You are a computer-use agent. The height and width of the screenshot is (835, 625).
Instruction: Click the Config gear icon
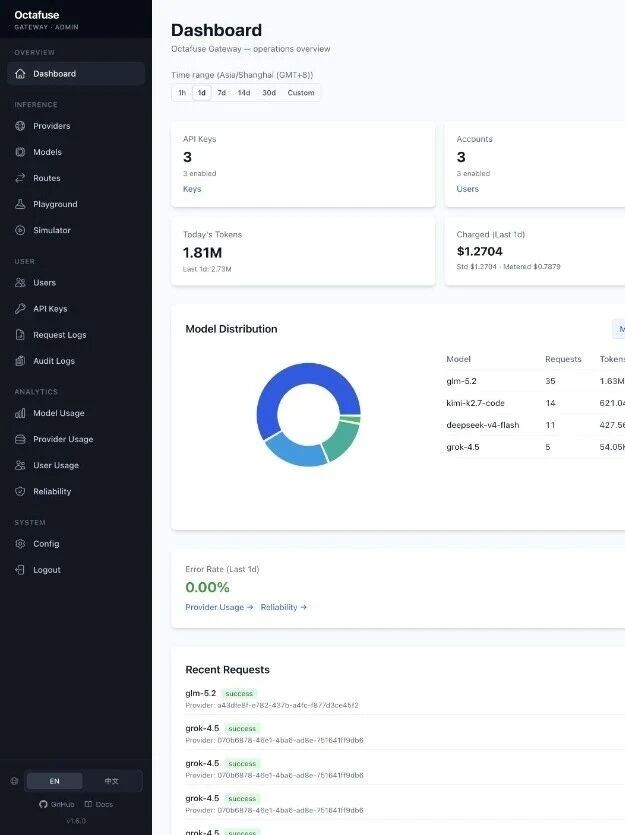tap(20, 544)
